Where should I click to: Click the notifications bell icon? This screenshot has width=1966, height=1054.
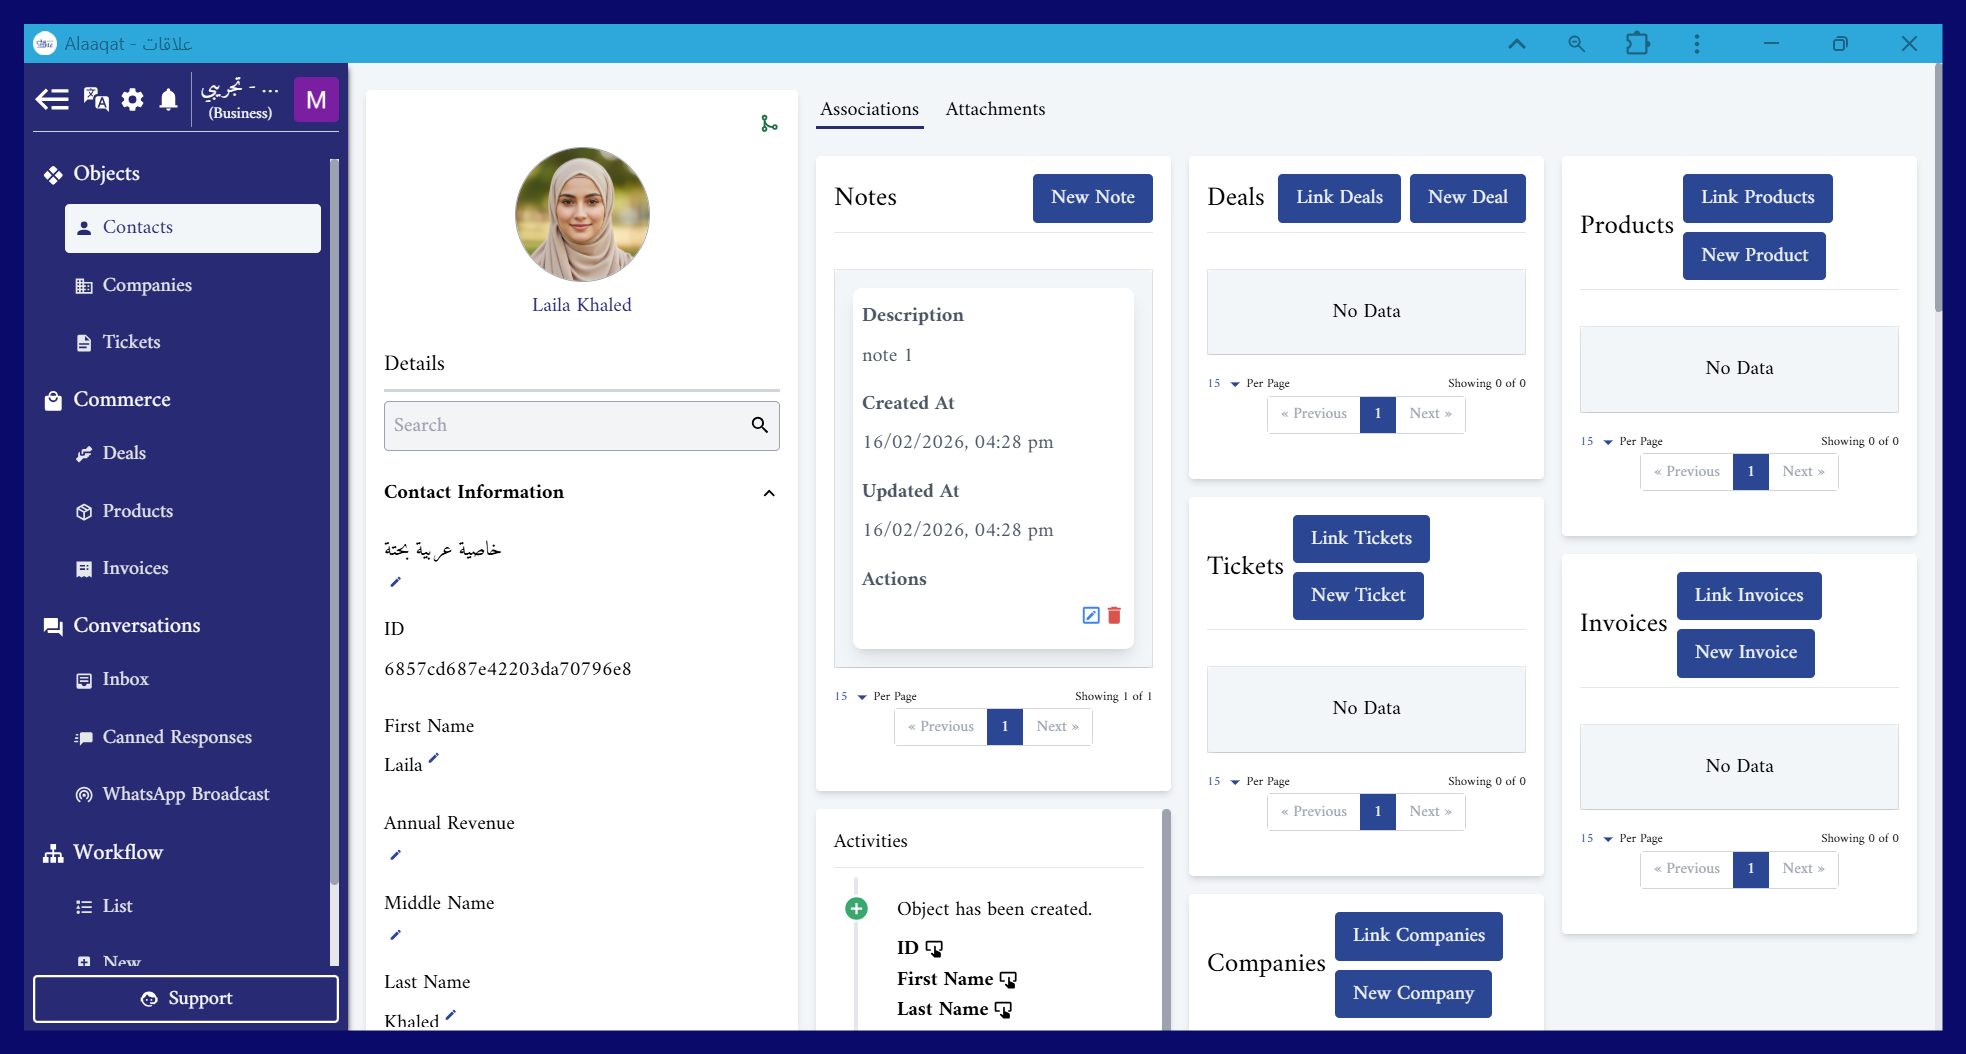168,100
